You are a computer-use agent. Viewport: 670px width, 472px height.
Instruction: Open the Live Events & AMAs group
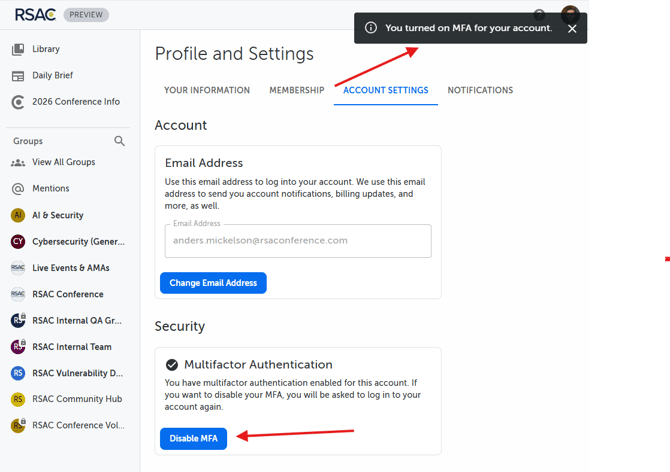coord(70,268)
